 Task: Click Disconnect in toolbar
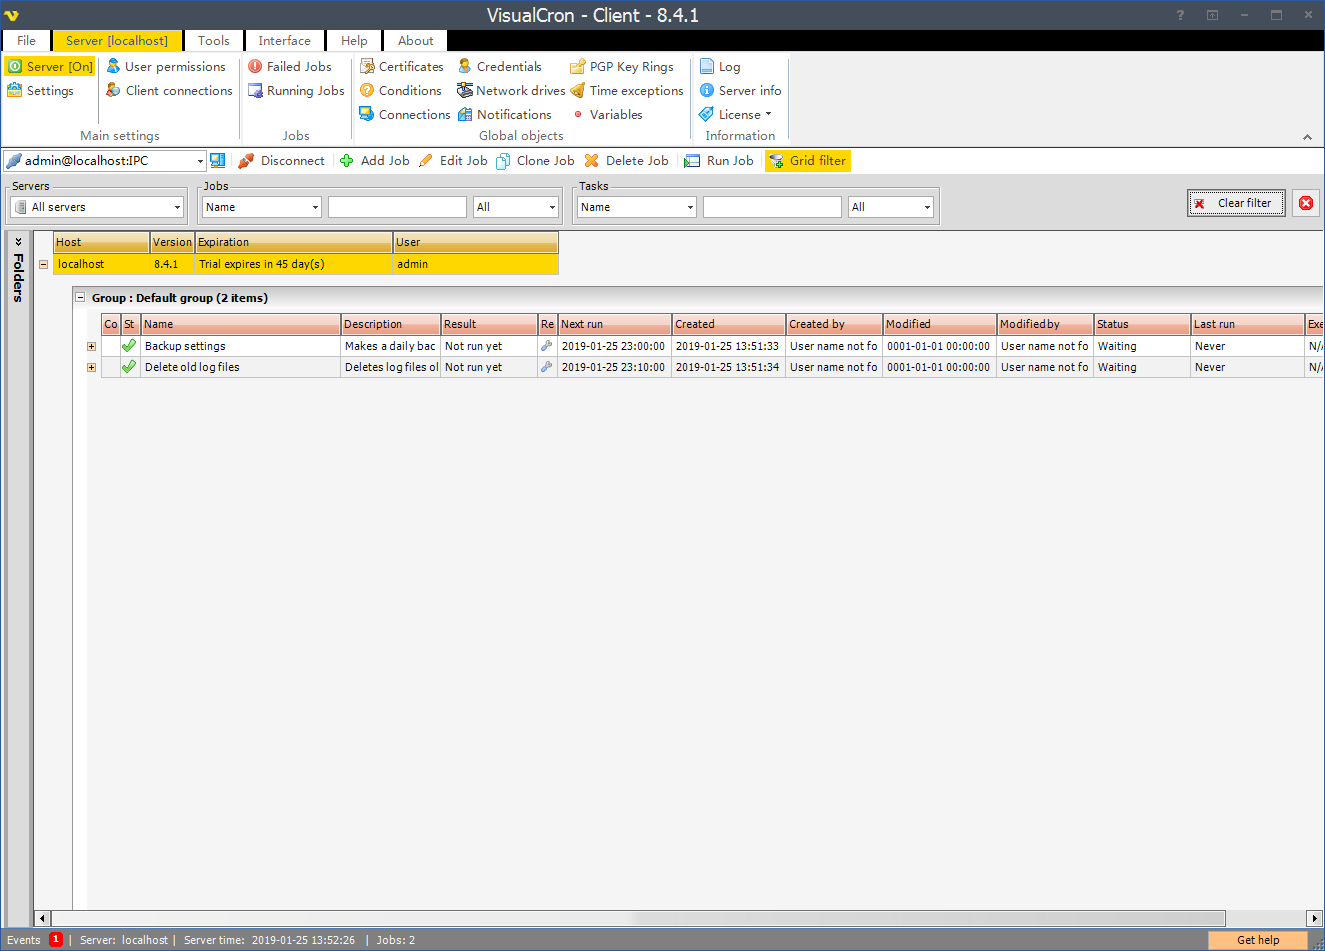[x=281, y=160]
